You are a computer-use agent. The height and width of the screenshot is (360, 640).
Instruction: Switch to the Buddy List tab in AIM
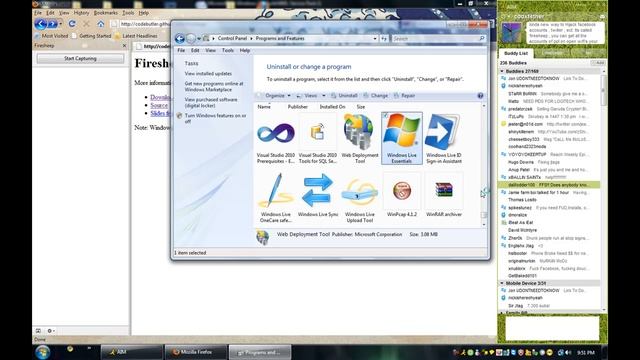[x=516, y=53]
